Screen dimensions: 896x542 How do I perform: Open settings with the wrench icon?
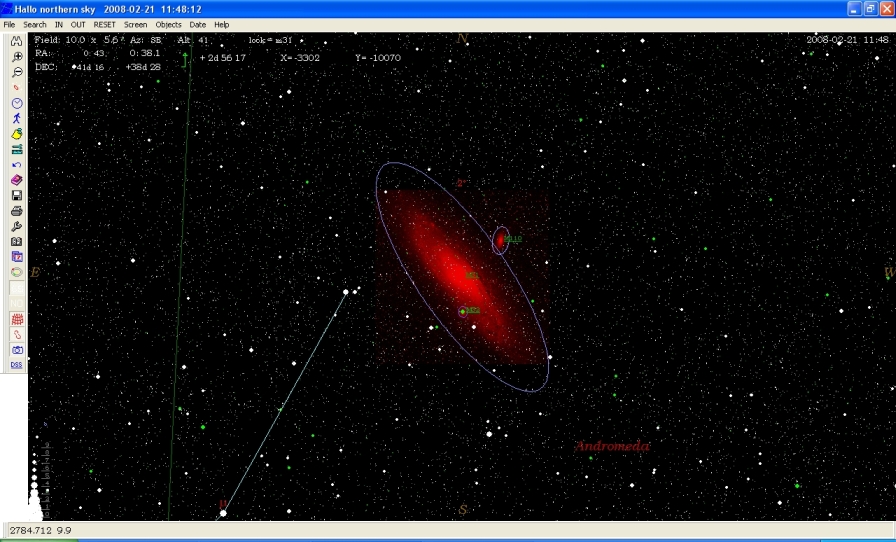coord(16,226)
